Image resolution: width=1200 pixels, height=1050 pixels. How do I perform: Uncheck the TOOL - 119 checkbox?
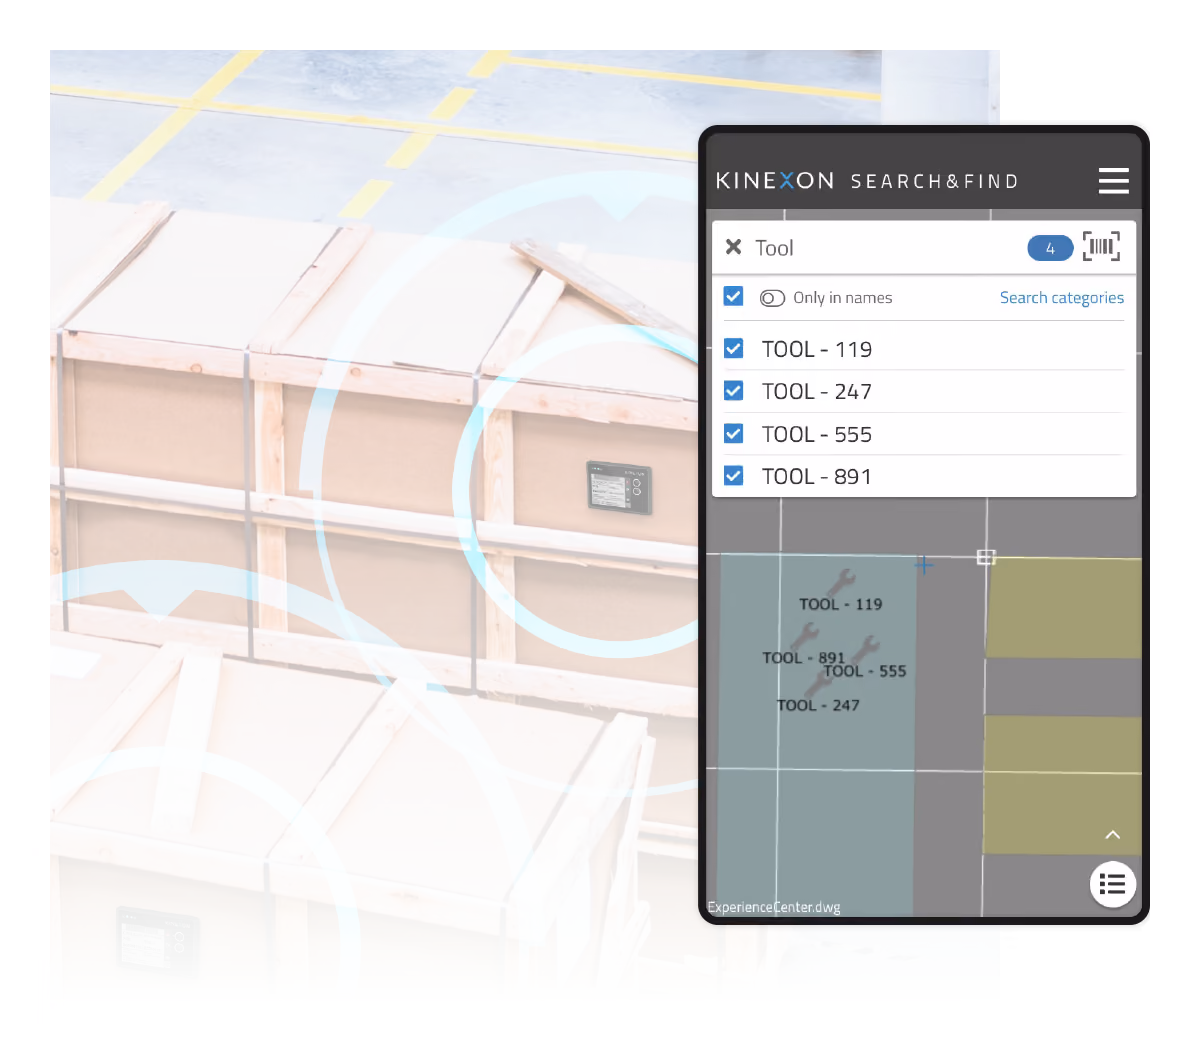733,348
